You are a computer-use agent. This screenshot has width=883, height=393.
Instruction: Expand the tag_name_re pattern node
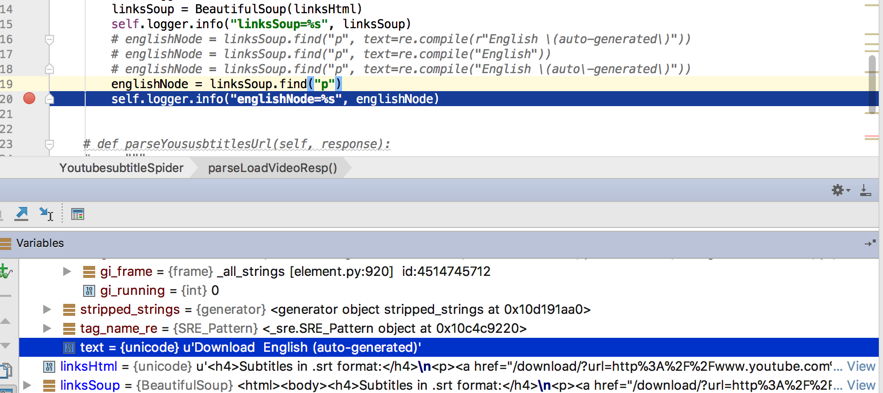tap(48, 328)
